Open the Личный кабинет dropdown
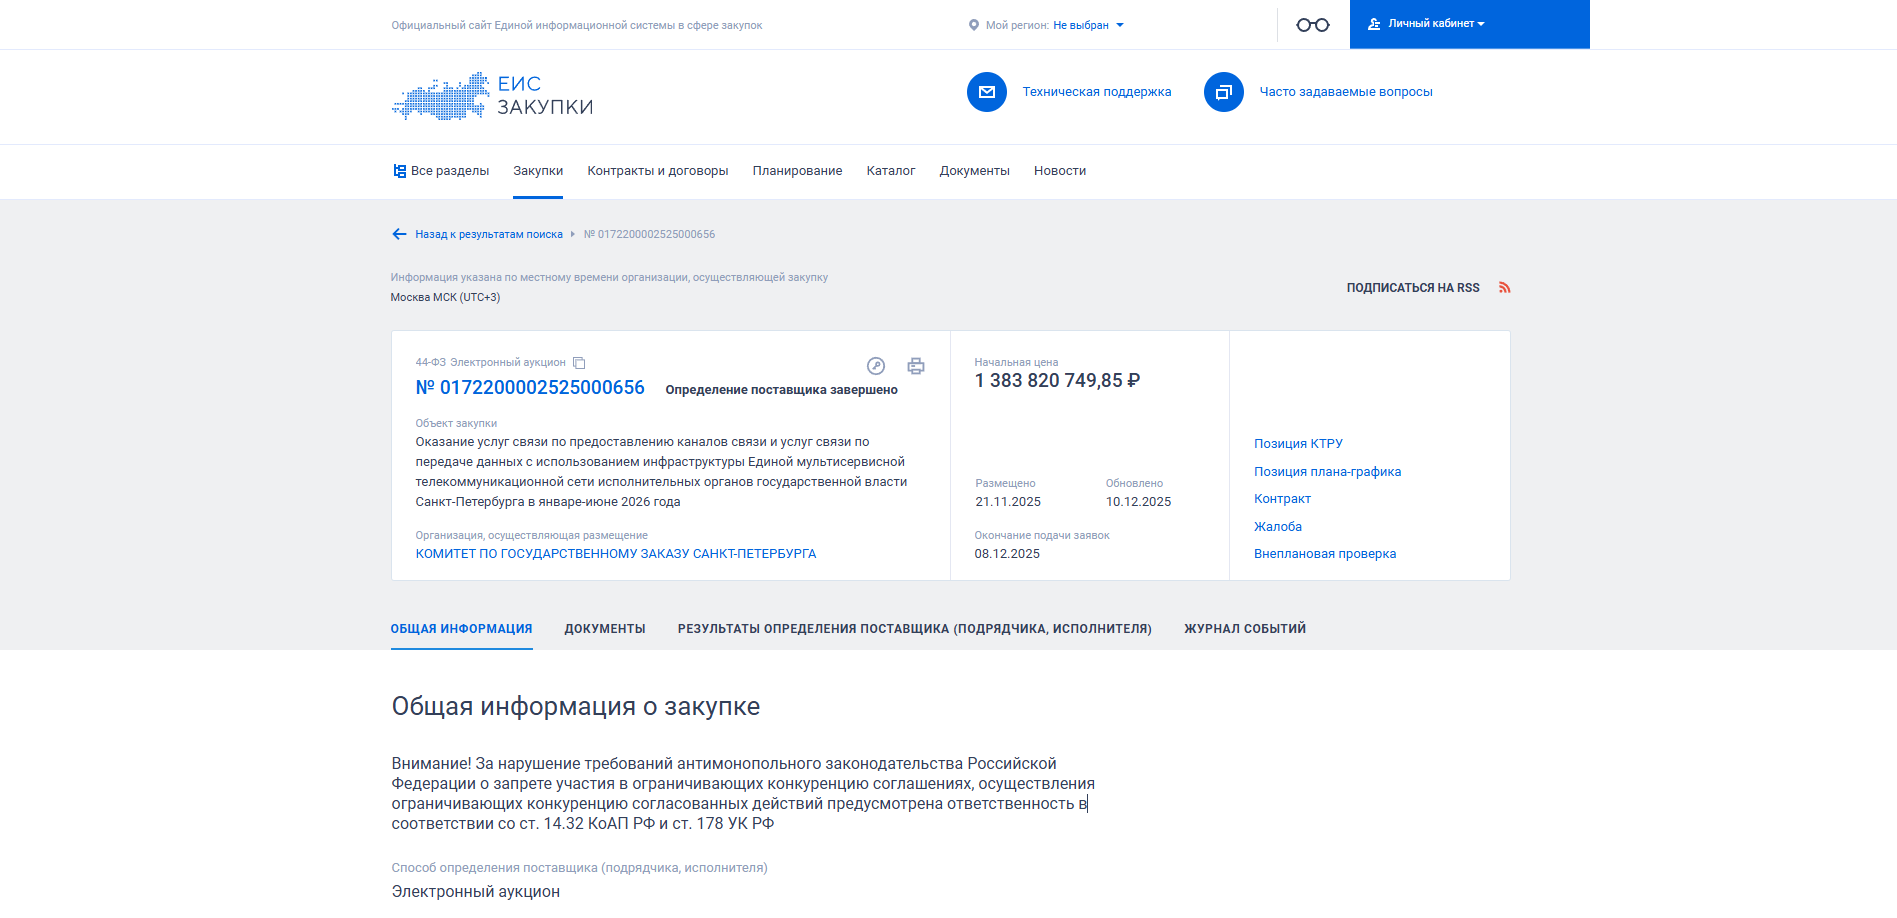 (1431, 24)
